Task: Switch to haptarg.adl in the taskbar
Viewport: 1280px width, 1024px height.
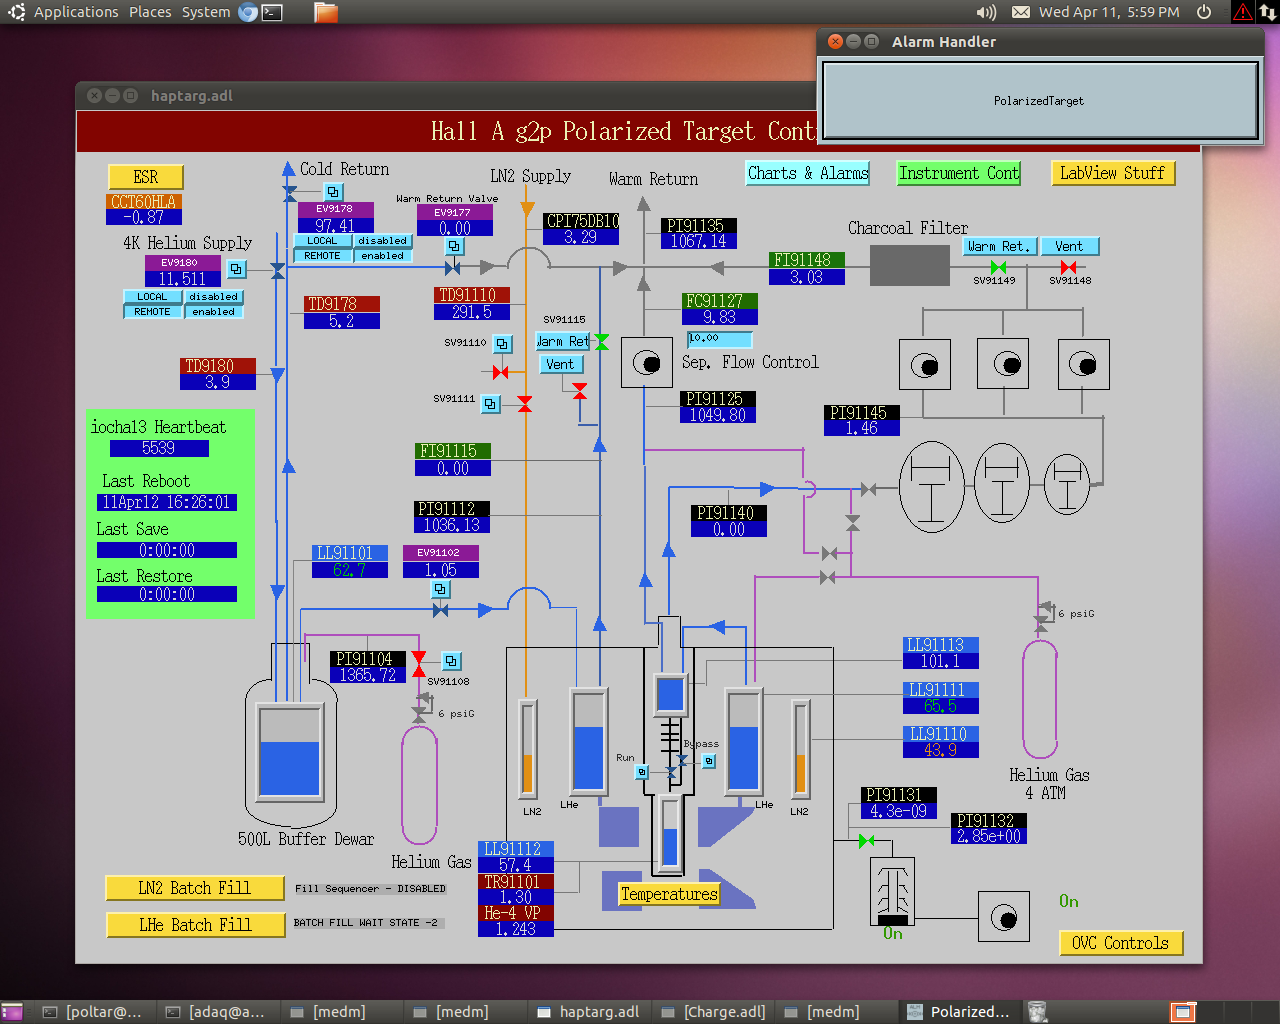Action: pyautogui.click(x=589, y=1012)
